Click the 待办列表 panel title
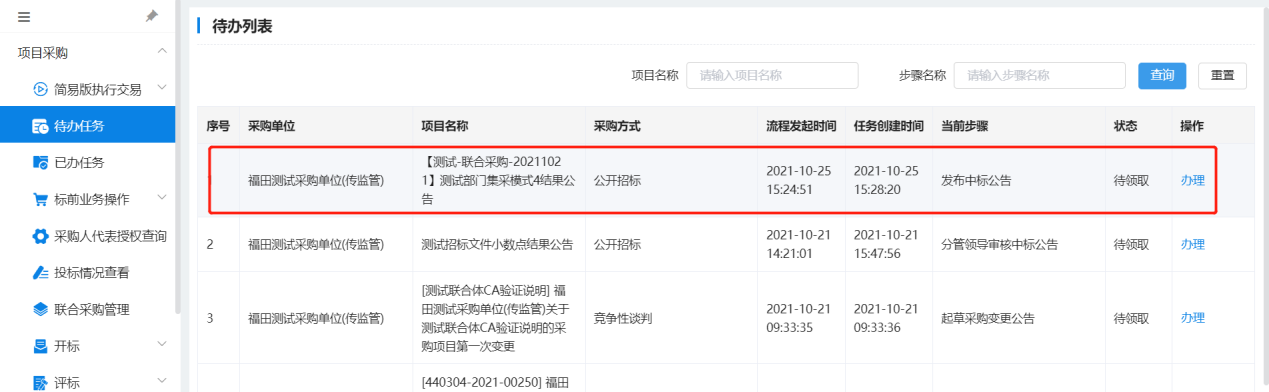Image resolution: width=1269 pixels, height=392 pixels. tap(242, 26)
